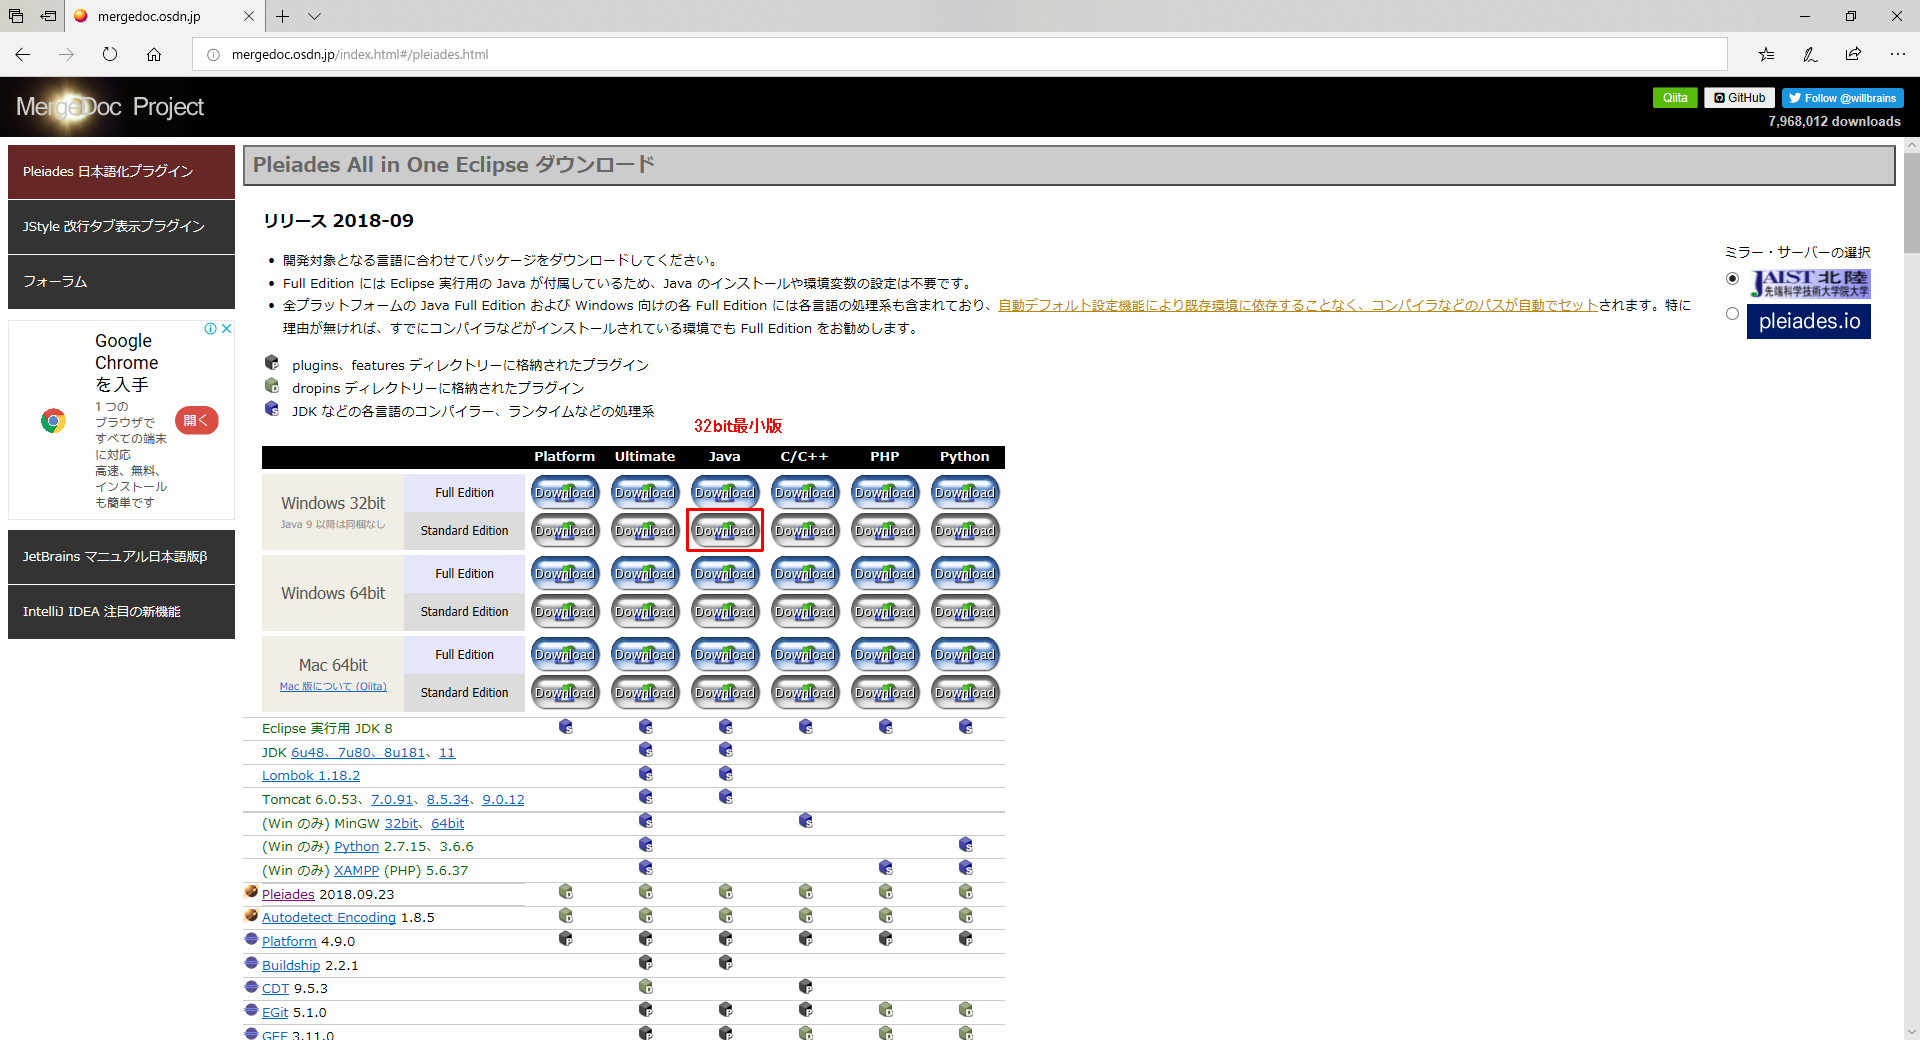This screenshot has height=1040, width=1920.
Task: Select the JAIST mirror radio button
Action: coord(1732,279)
